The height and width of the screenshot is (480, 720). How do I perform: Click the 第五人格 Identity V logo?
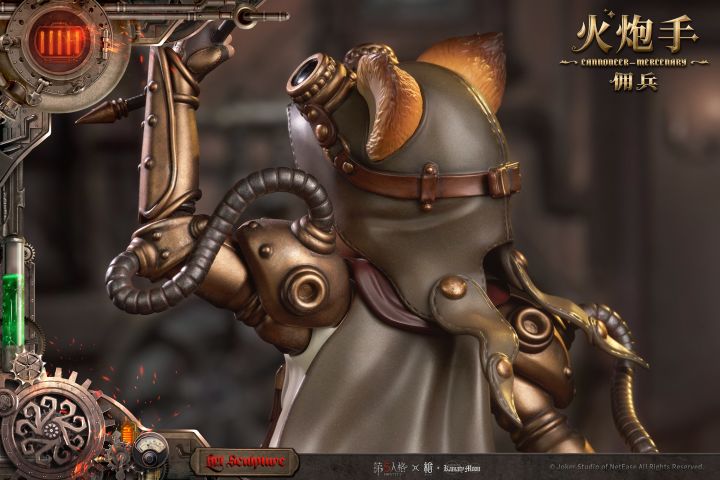coord(389,468)
